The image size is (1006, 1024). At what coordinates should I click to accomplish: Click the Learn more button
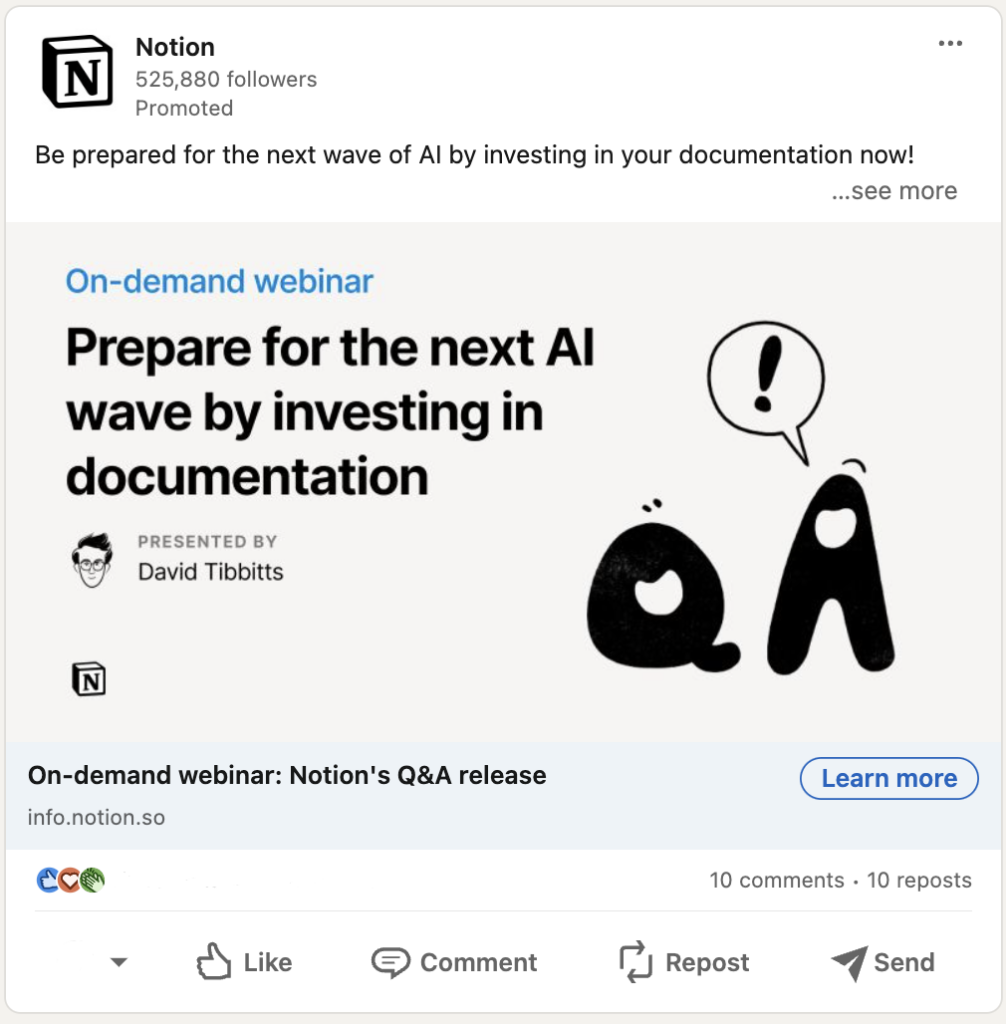tap(889, 778)
